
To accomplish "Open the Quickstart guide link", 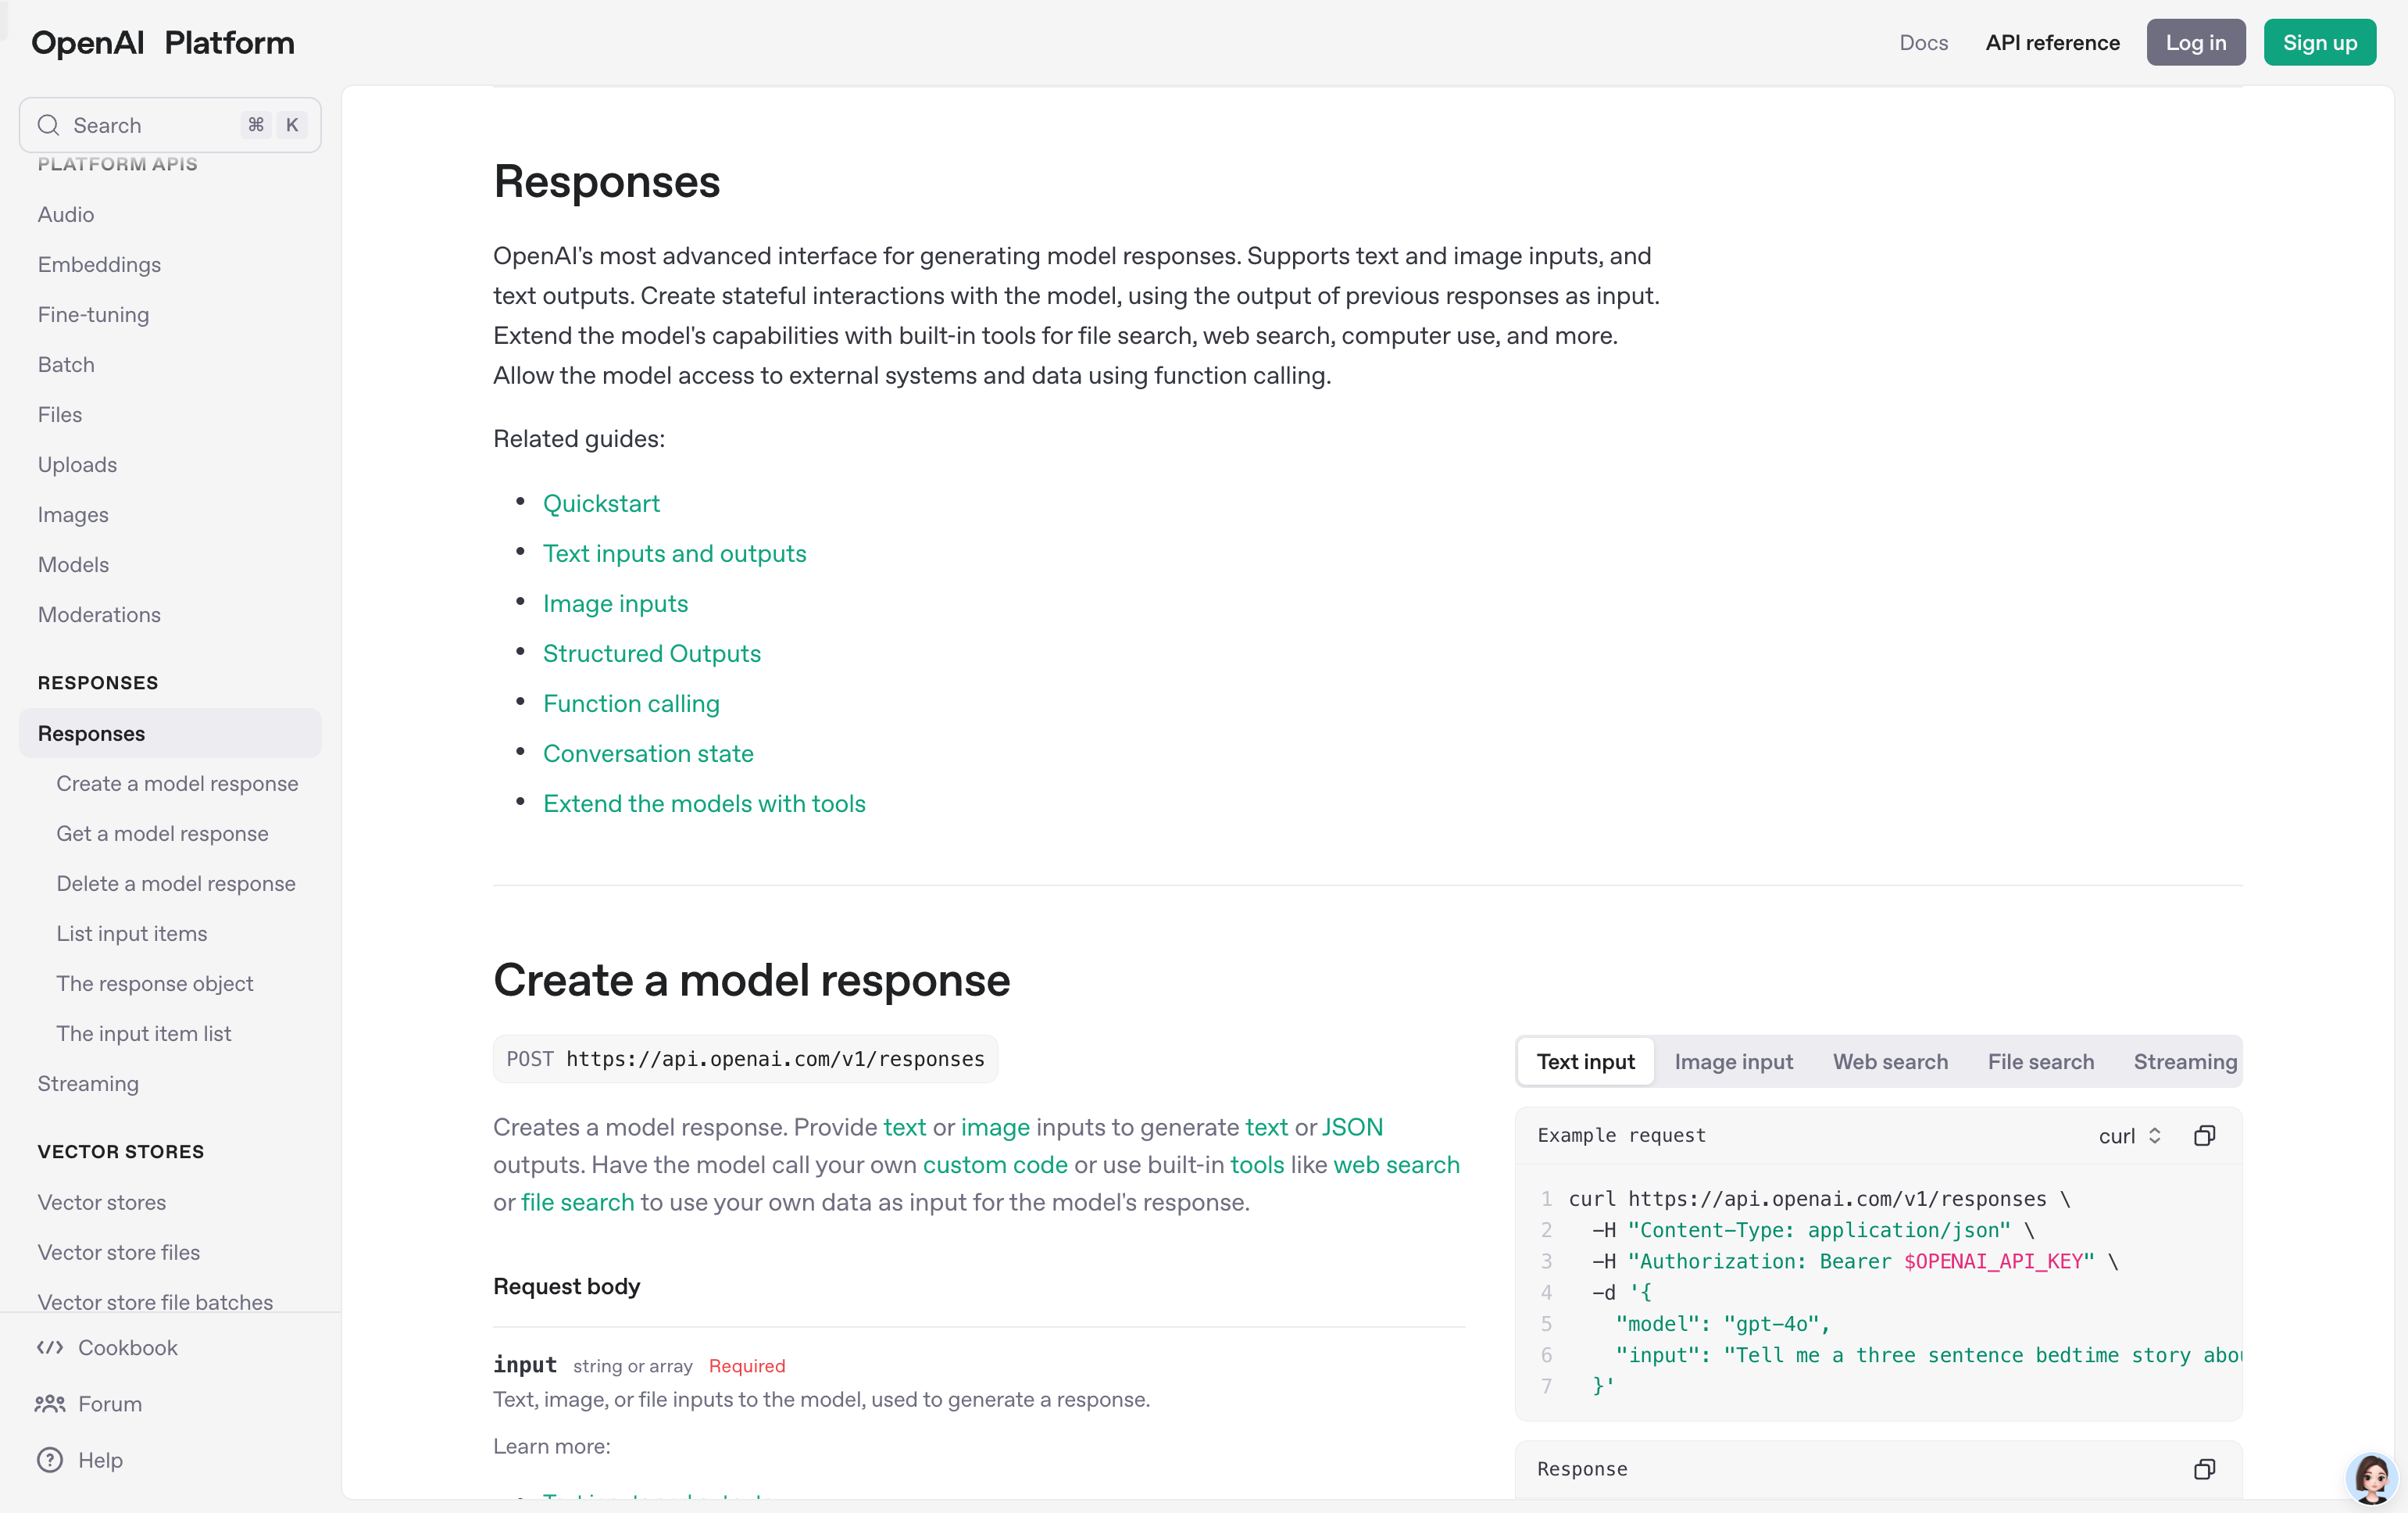I will pos(601,503).
